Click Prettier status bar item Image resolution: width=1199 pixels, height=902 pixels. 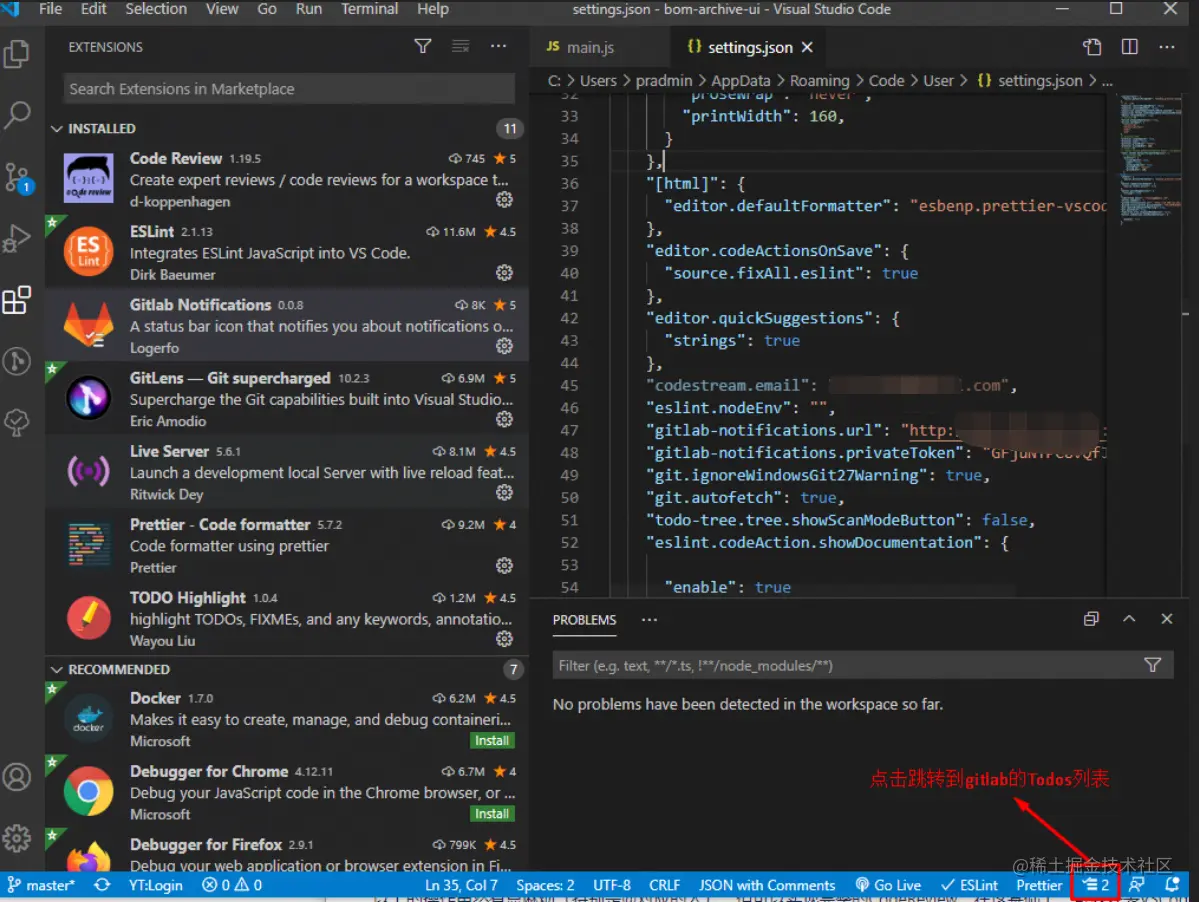[1038, 884]
